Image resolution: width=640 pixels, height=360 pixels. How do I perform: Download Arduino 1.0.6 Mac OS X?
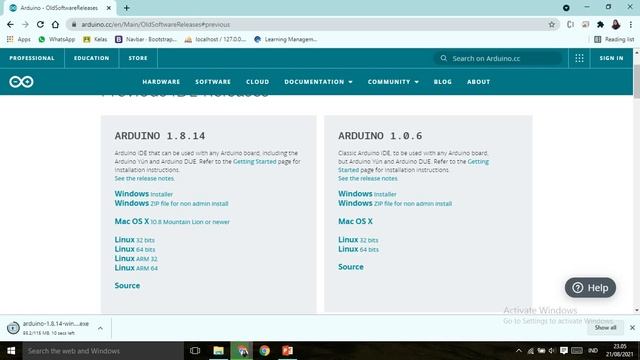pos(355,222)
